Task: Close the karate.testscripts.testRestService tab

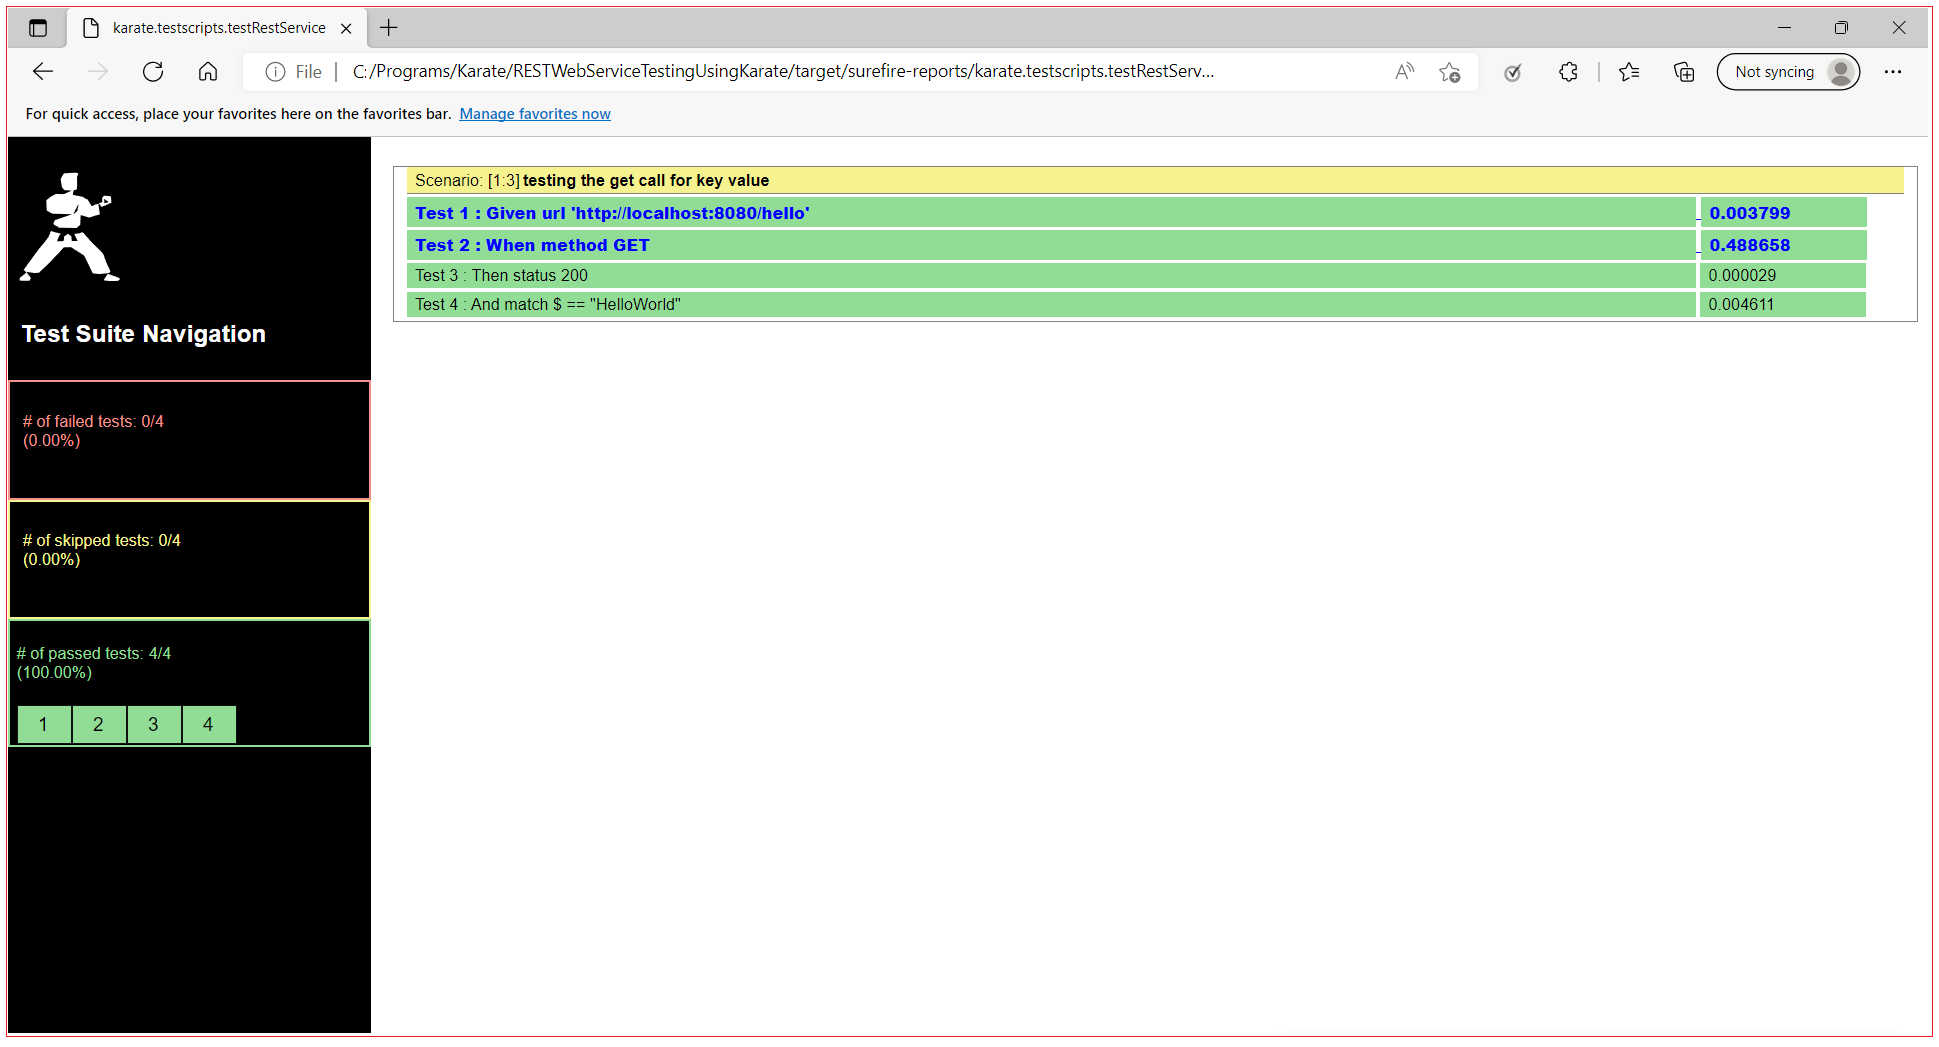Action: pos(346,28)
